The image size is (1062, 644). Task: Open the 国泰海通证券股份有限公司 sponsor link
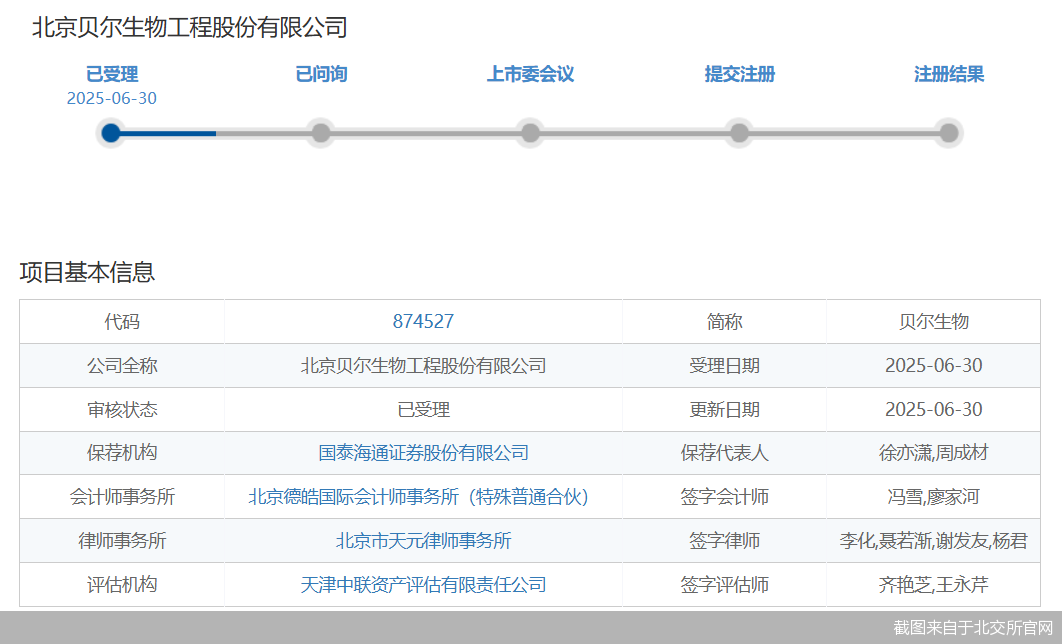(423, 453)
